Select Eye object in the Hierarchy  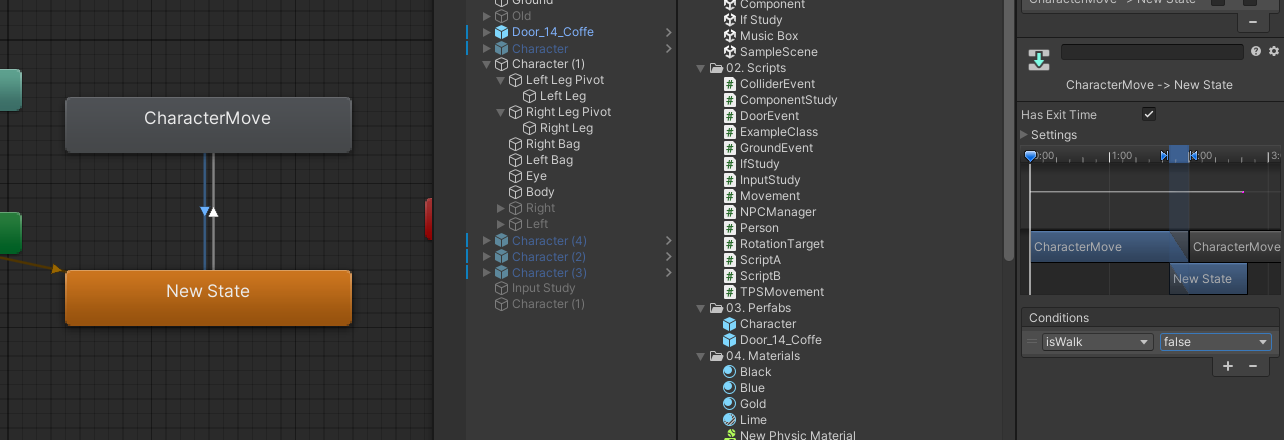pos(536,176)
